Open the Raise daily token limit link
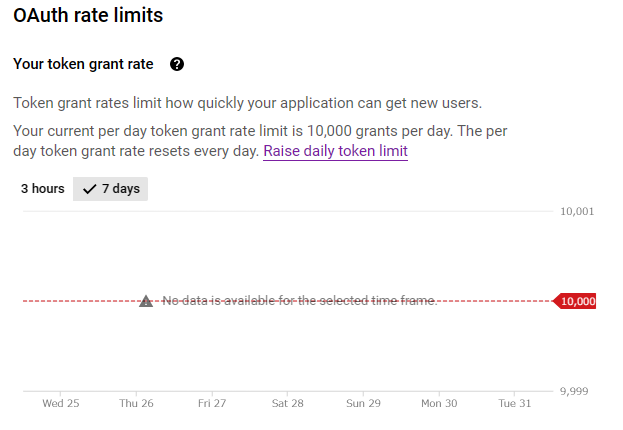This screenshot has height=430, width=623. 335,151
